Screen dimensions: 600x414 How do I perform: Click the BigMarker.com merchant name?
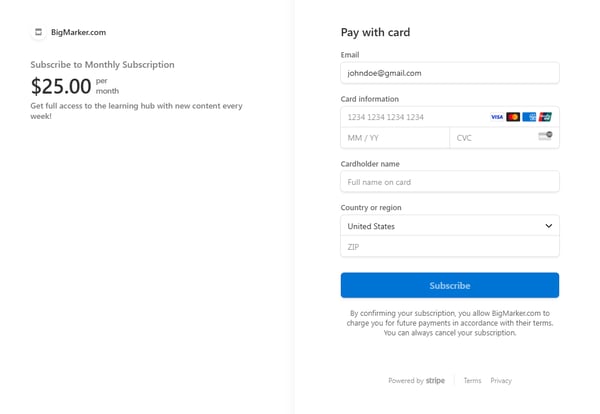(78, 32)
